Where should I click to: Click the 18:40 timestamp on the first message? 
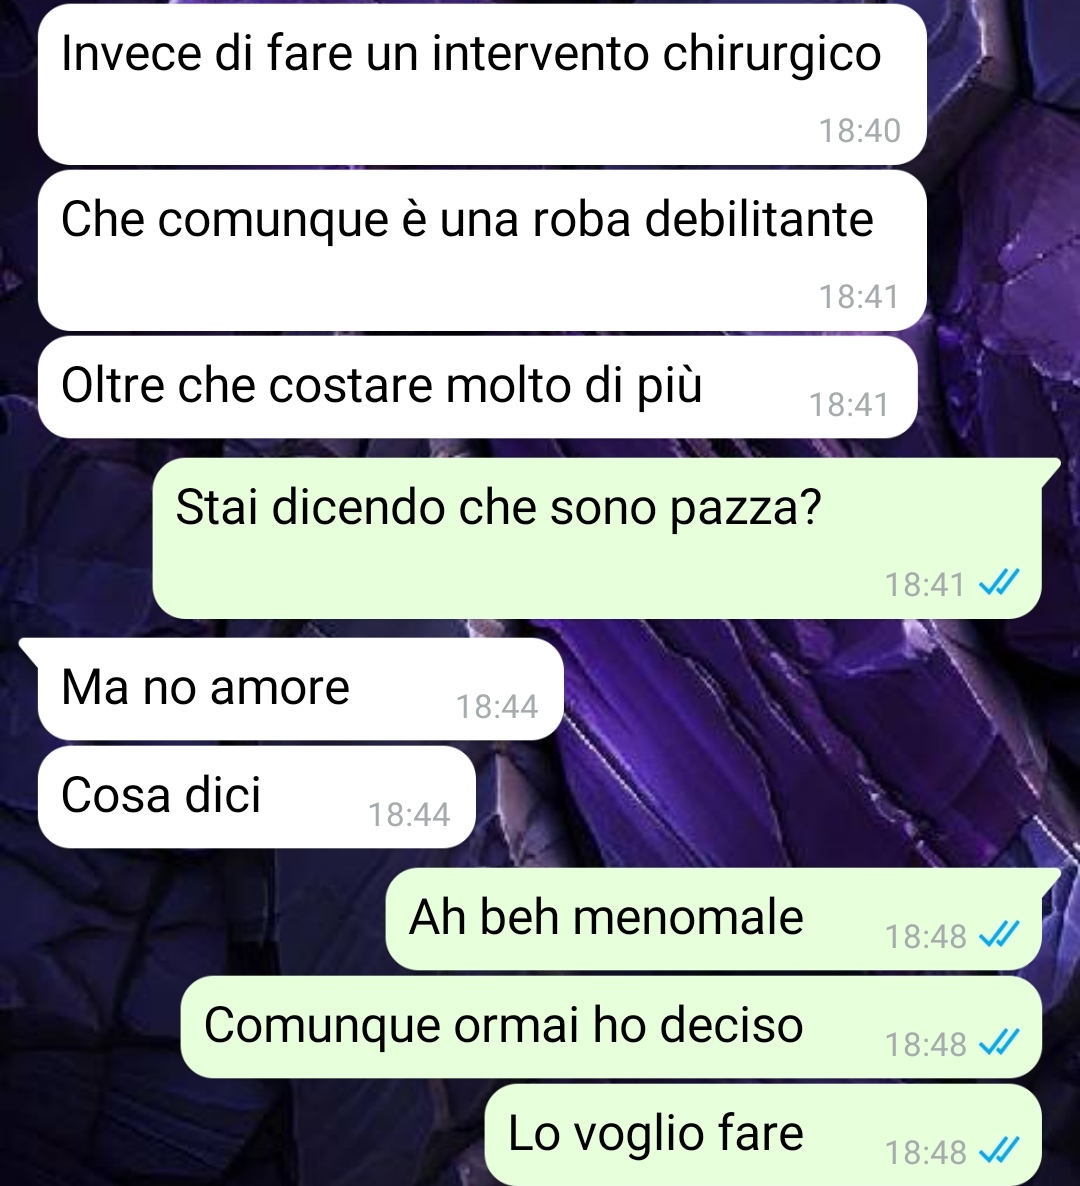pos(860,131)
